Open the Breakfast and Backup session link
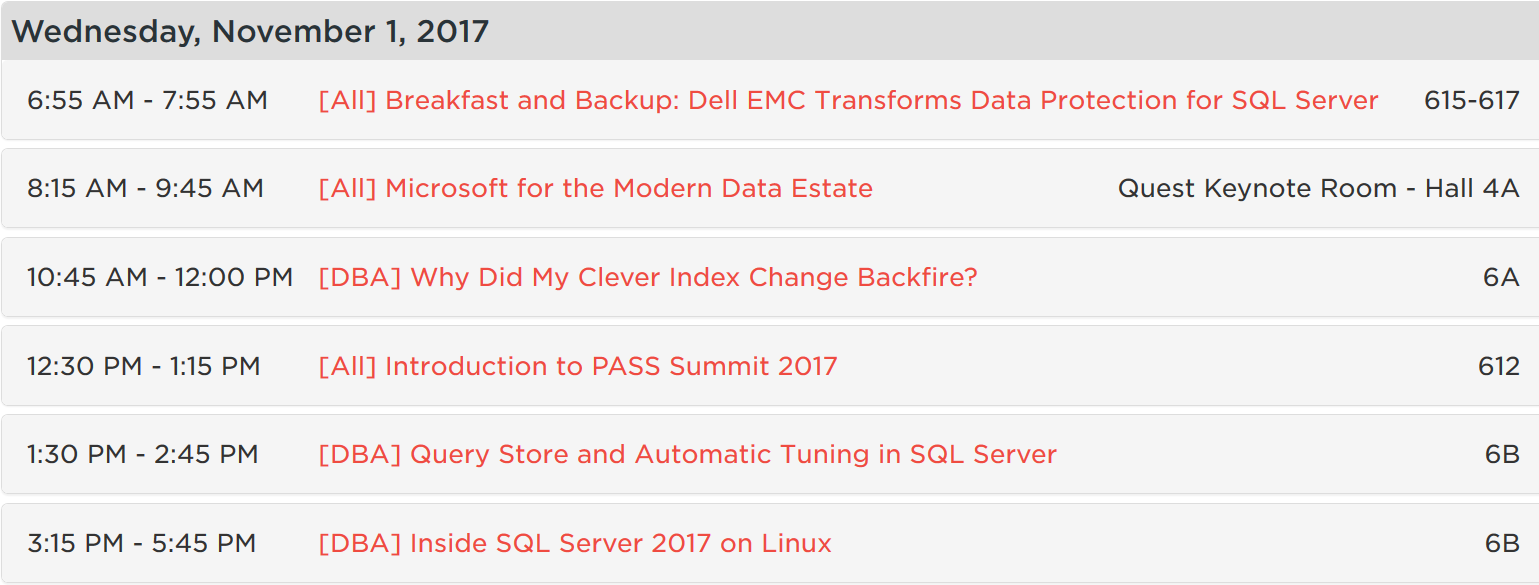The height and width of the screenshot is (585, 1539). click(848, 101)
